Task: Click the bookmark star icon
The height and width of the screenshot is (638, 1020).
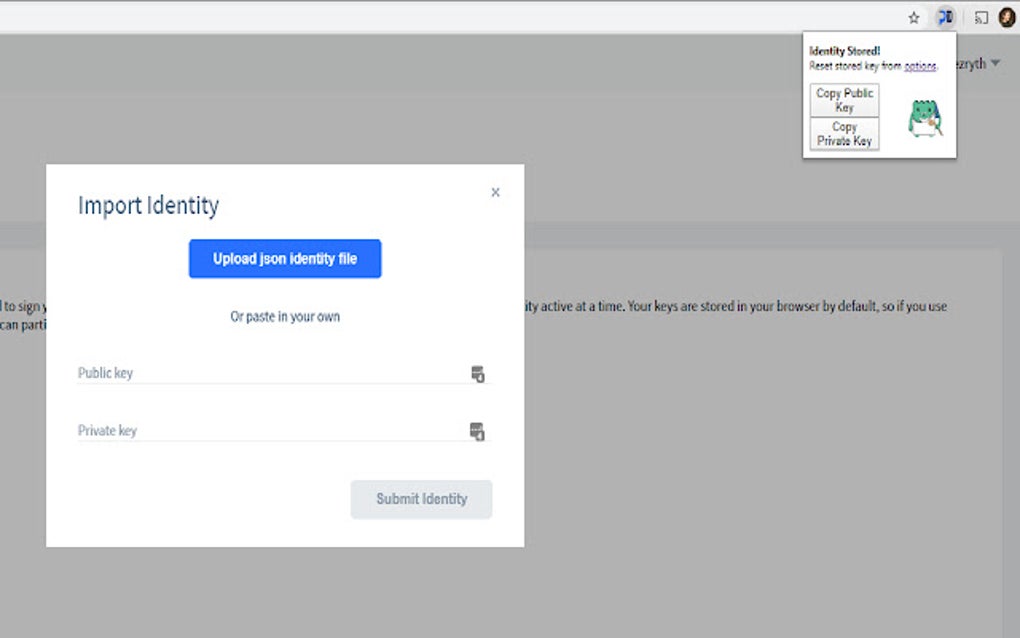Action: [x=913, y=17]
